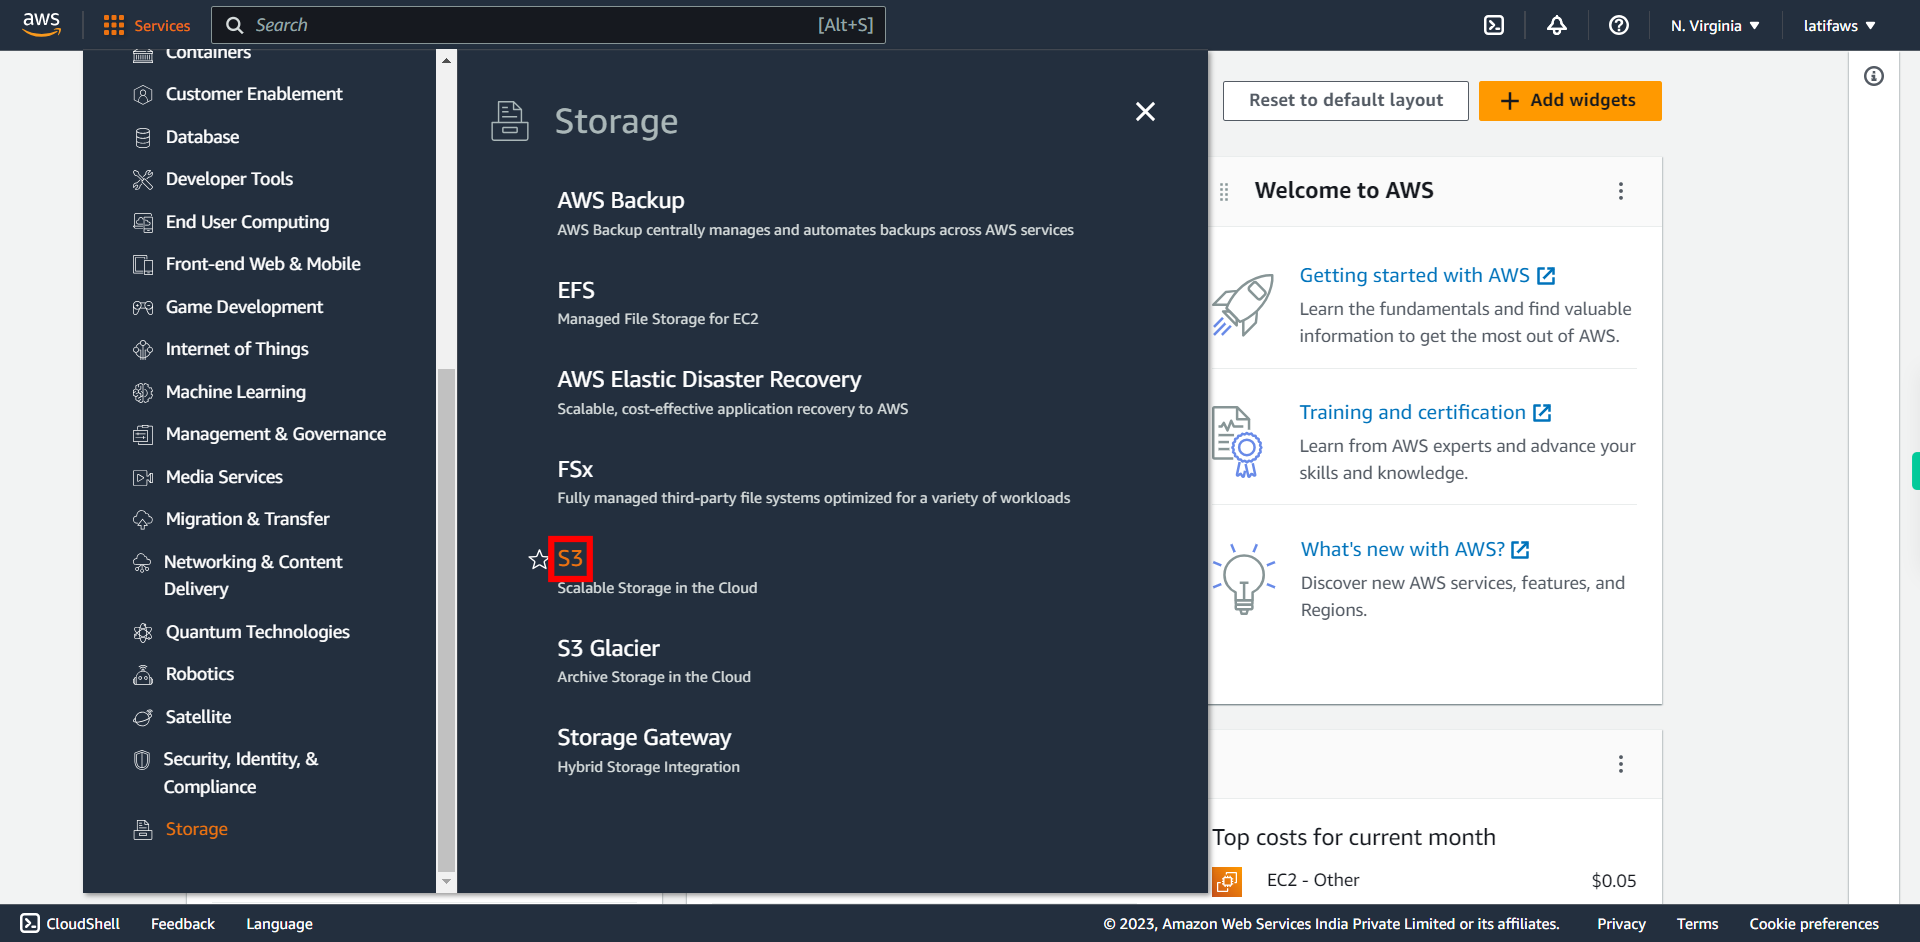
Task: Select the Database category
Action: [202, 137]
